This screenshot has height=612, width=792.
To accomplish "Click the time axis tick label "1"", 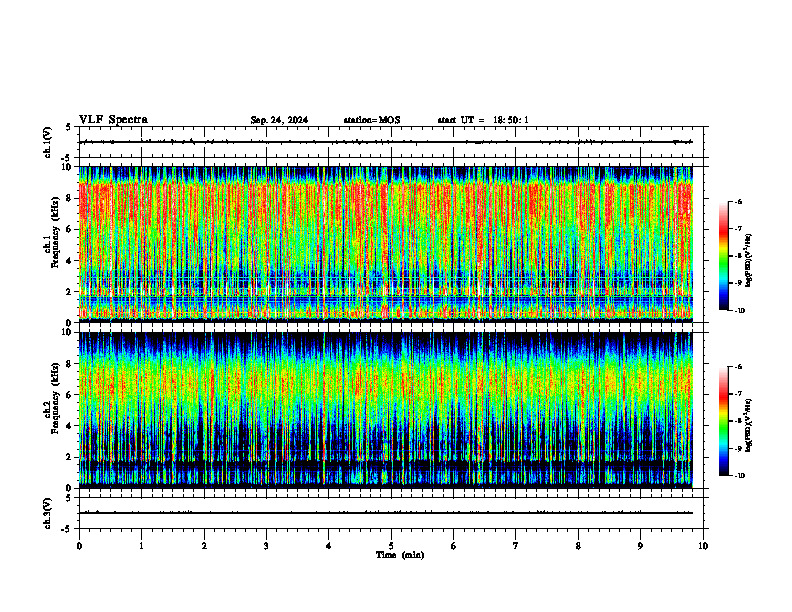I will click(141, 546).
